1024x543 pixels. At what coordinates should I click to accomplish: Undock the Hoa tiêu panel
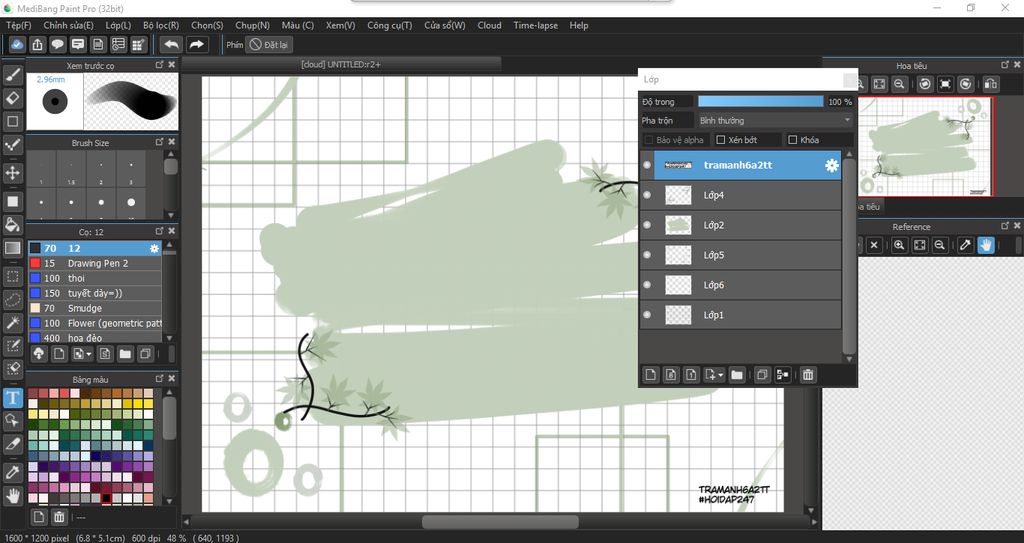click(1005, 65)
